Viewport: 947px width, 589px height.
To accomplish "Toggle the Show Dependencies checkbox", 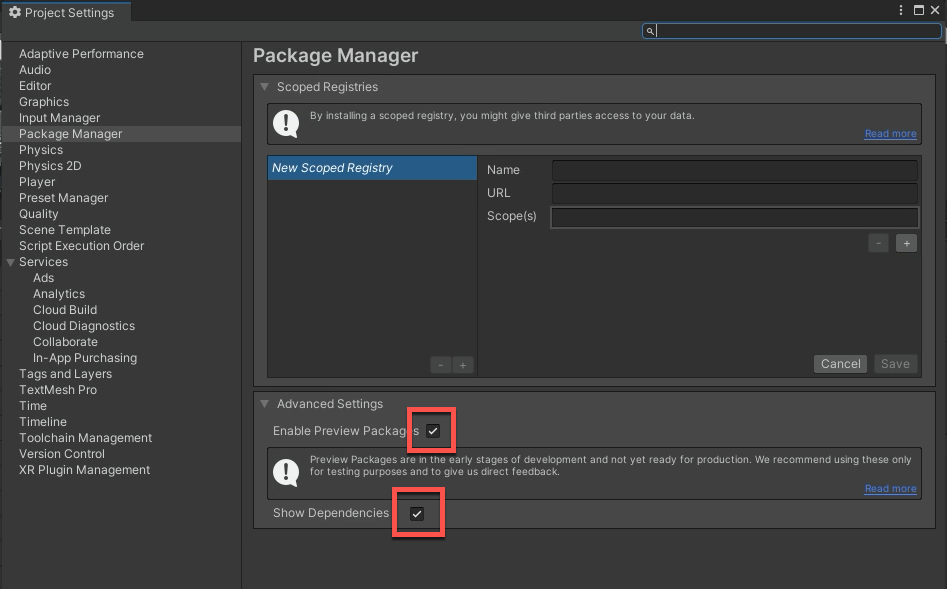I will (417, 512).
